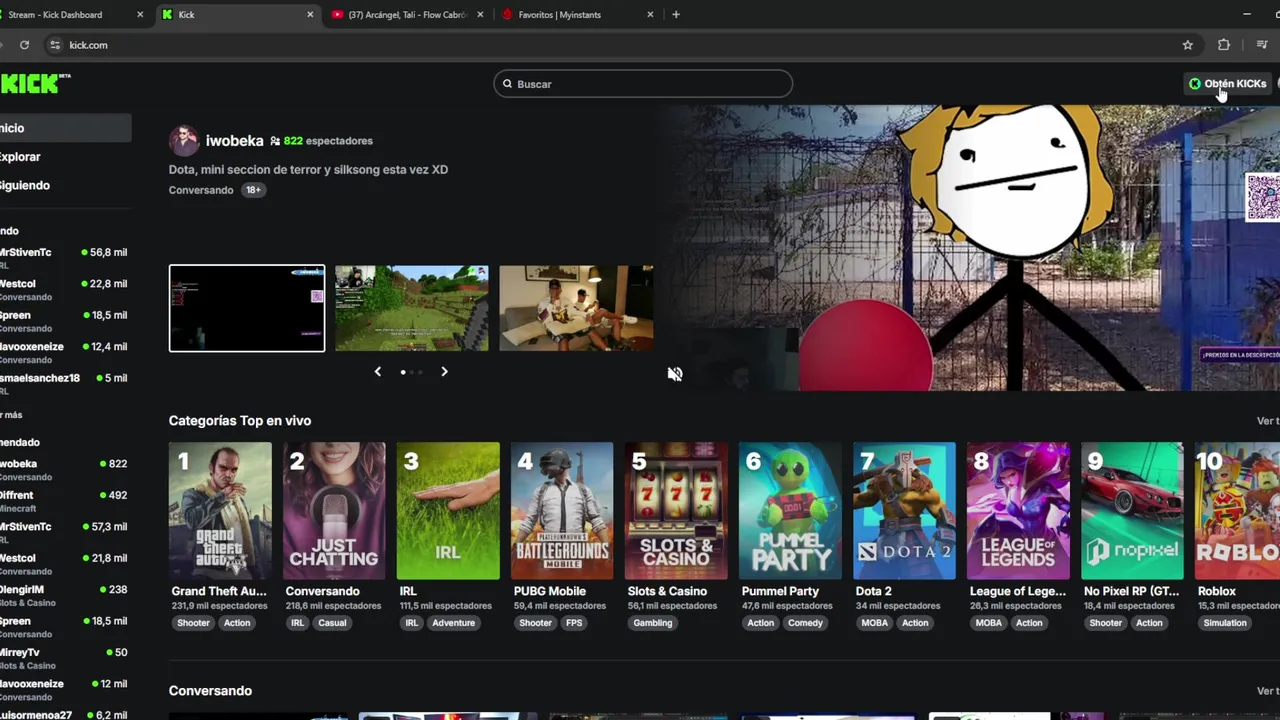Open MirreyTv channel in sidebar
The width and height of the screenshot is (1280, 720).
(64, 658)
